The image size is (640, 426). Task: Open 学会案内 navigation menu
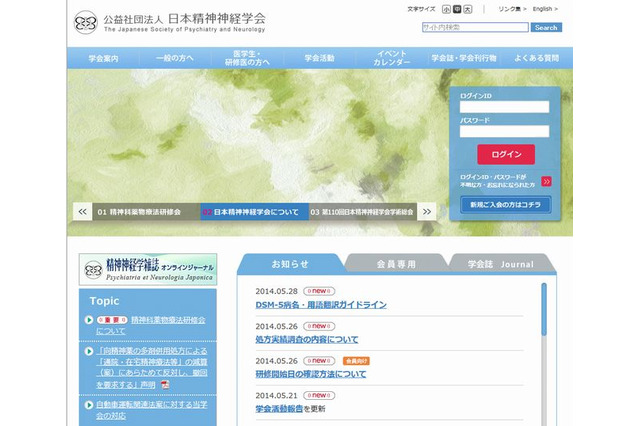click(103, 58)
